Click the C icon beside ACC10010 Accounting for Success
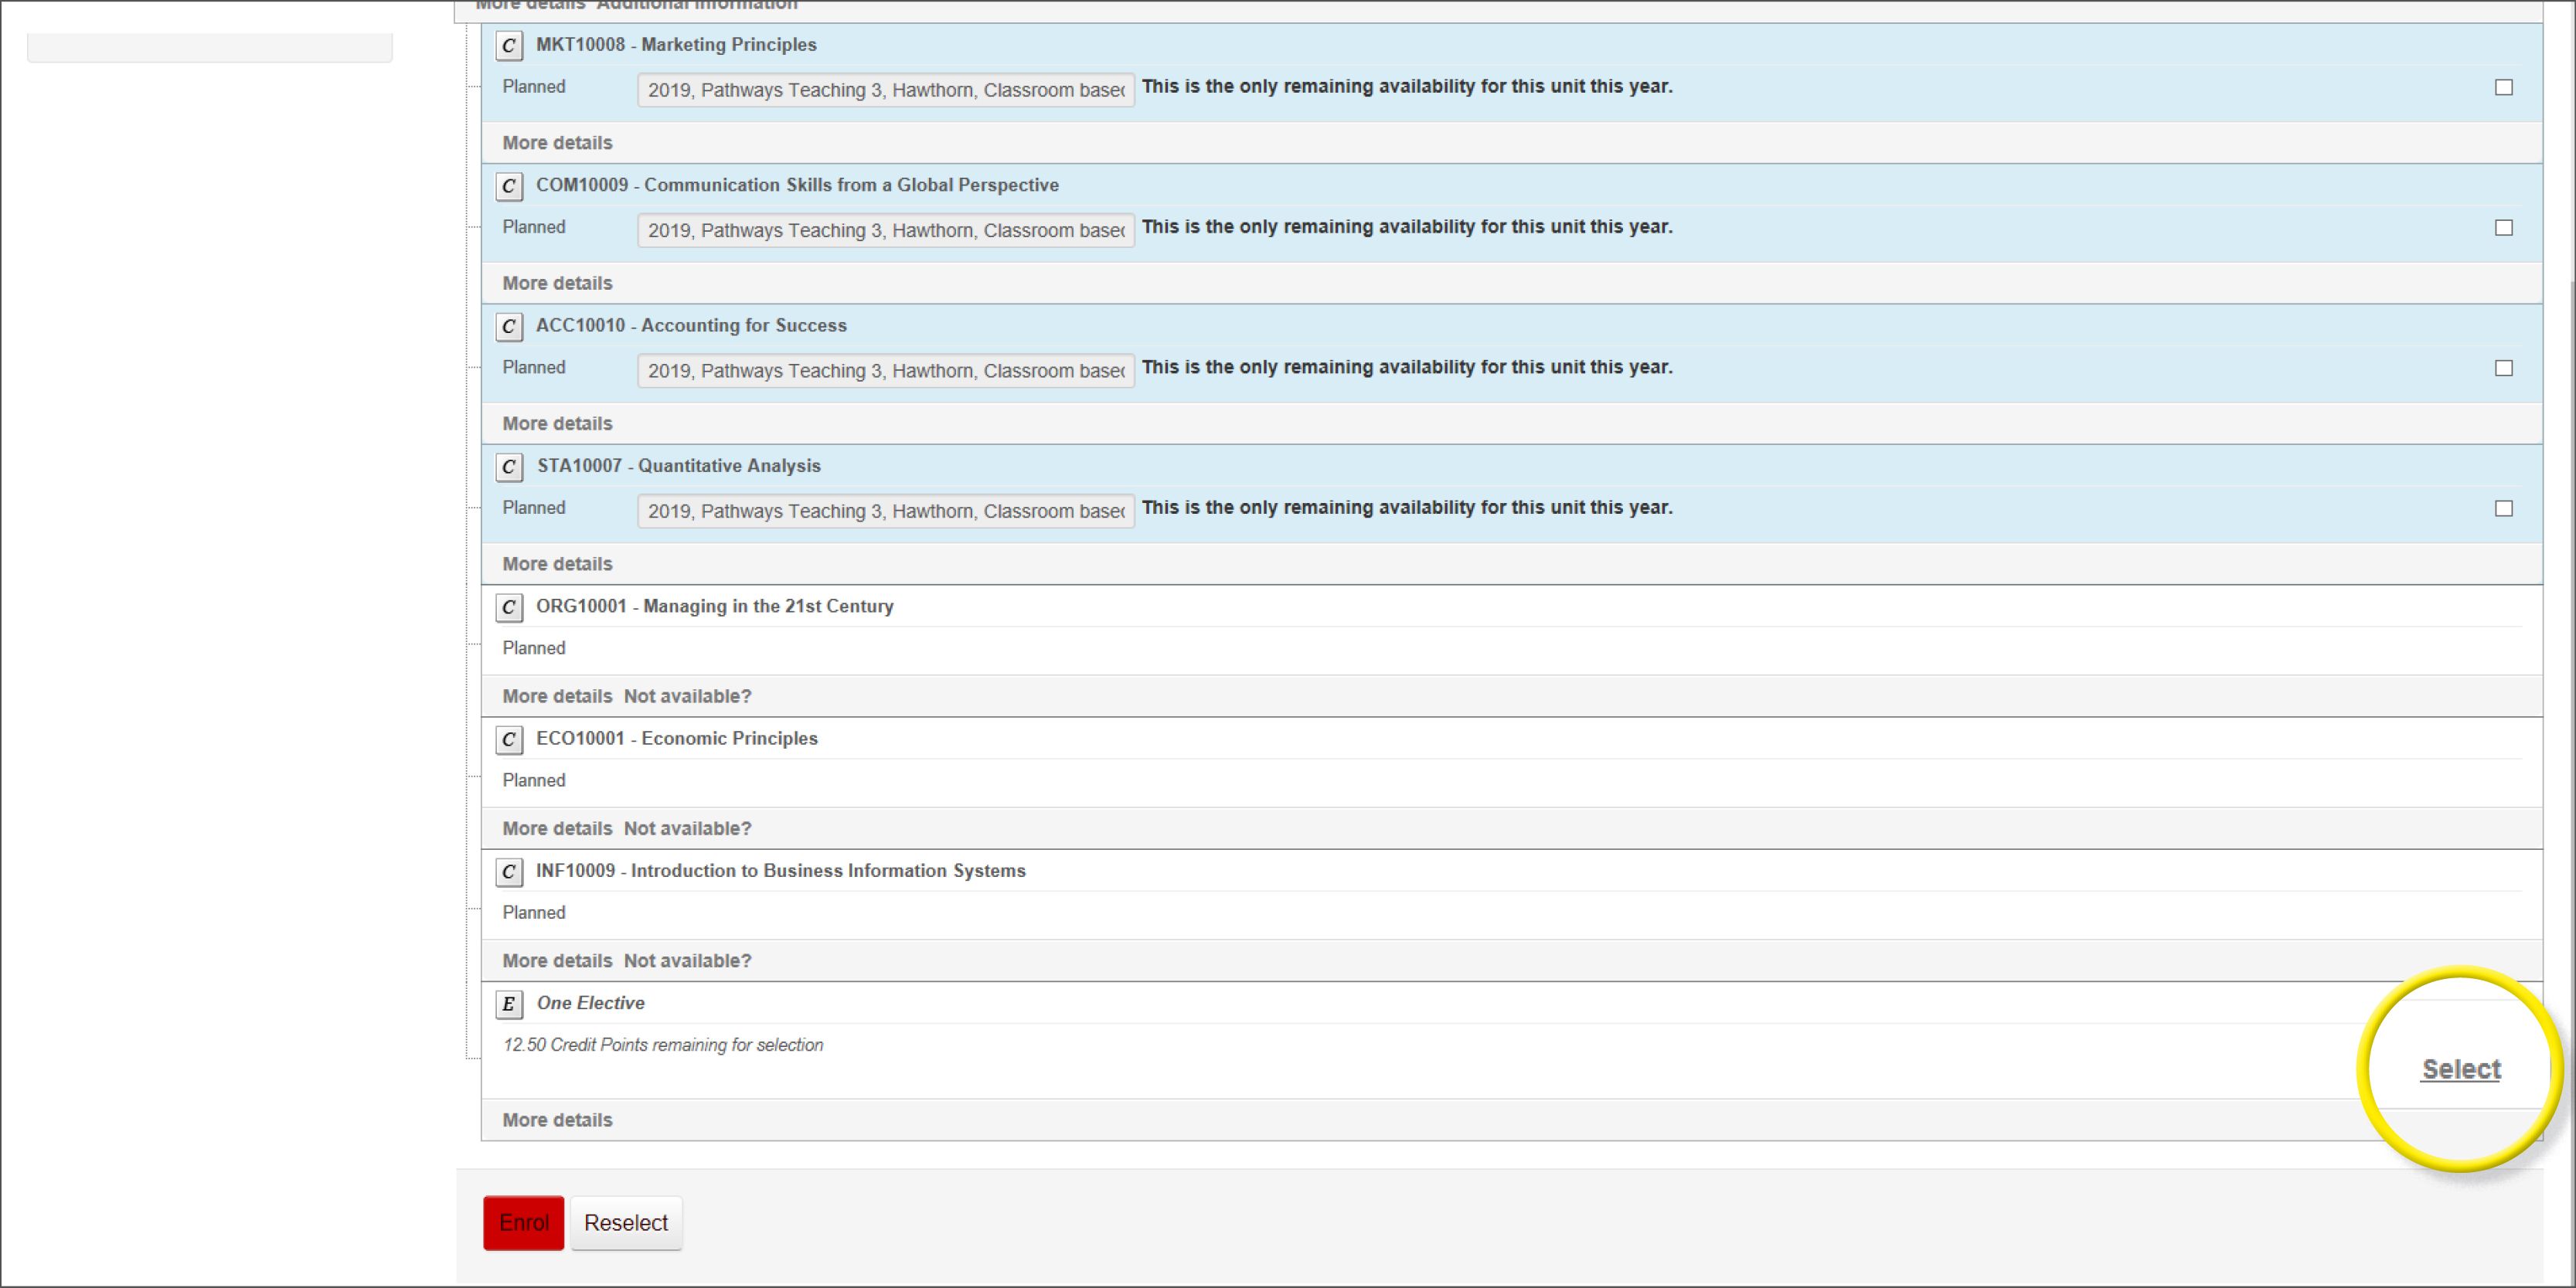 tap(509, 326)
